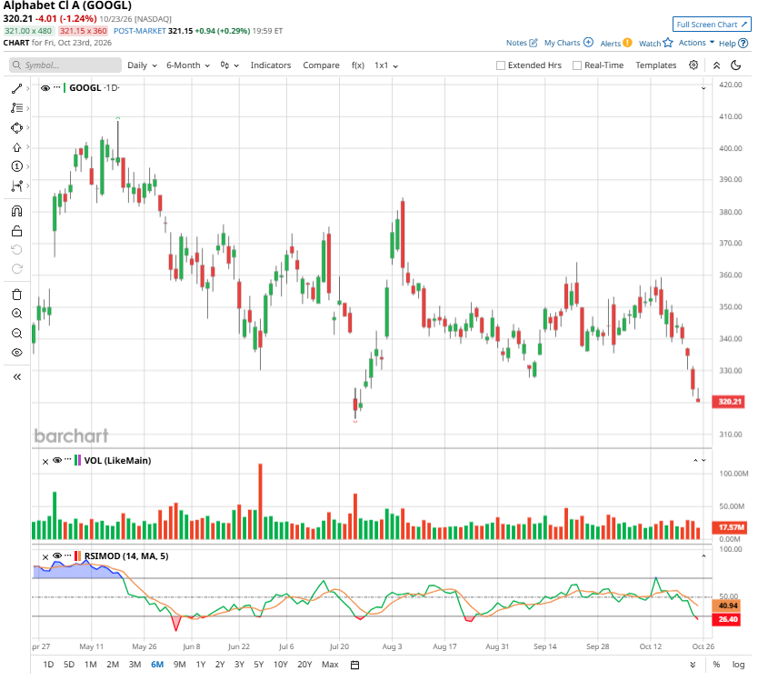Select the Max time range tab
This screenshot has width=768, height=681.
[x=330, y=665]
